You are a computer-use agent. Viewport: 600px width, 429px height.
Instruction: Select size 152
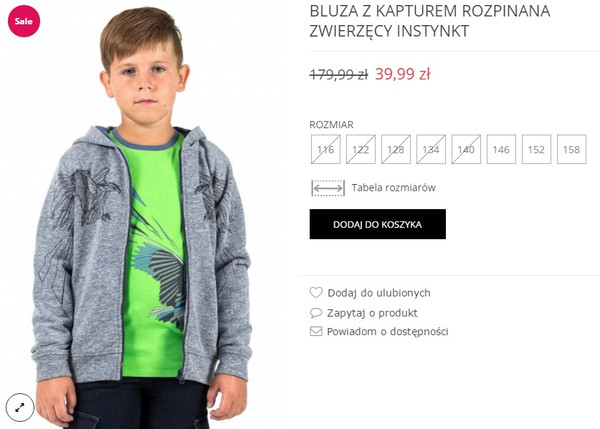pos(536,149)
